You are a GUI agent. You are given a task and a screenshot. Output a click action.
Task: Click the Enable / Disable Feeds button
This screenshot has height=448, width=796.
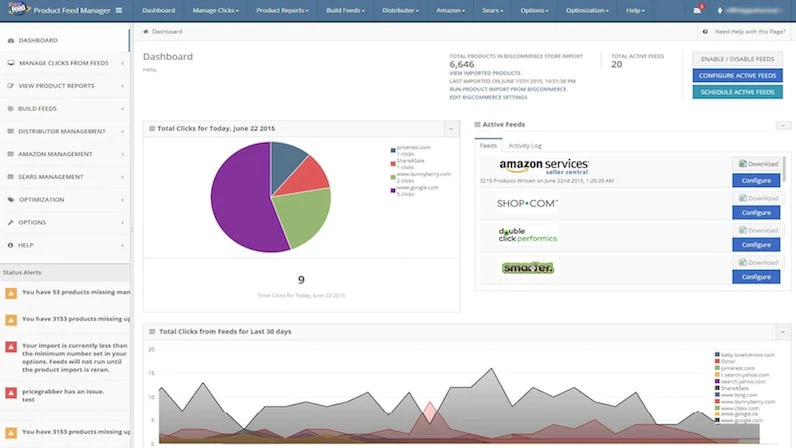click(737, 59)
